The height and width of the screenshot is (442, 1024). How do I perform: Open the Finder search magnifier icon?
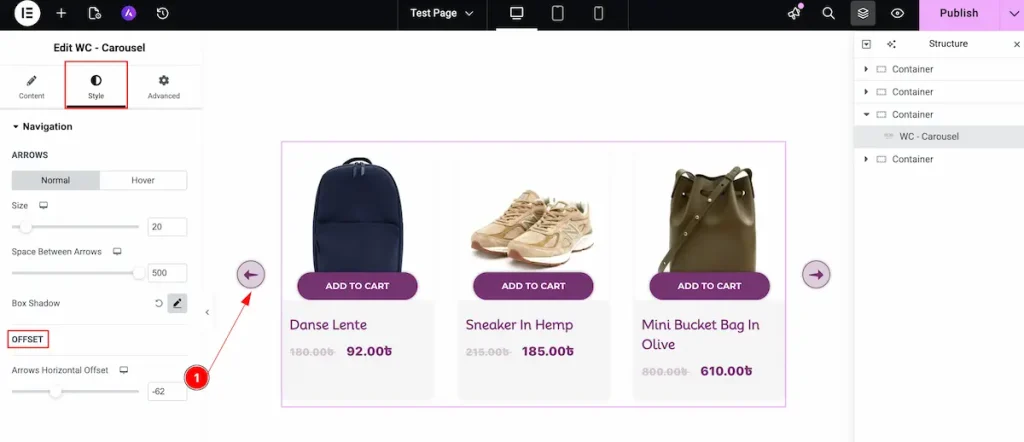828,14
